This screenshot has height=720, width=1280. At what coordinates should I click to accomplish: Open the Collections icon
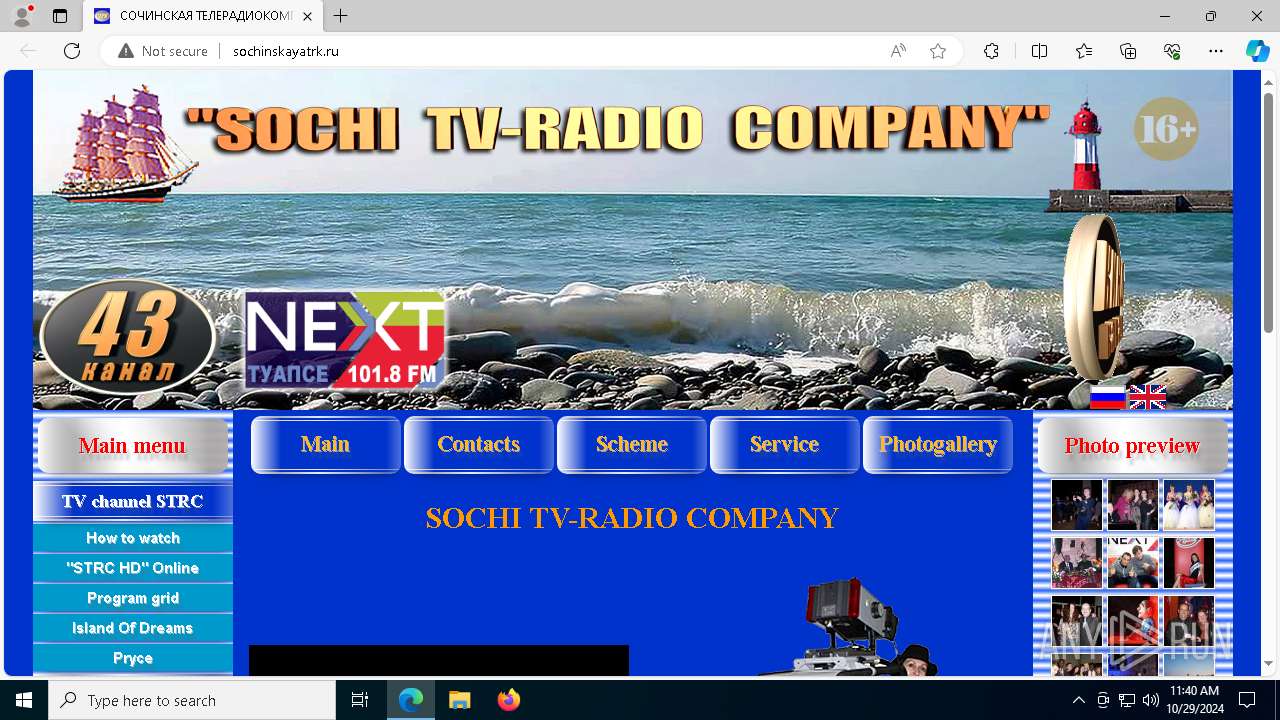point(1128,51)
